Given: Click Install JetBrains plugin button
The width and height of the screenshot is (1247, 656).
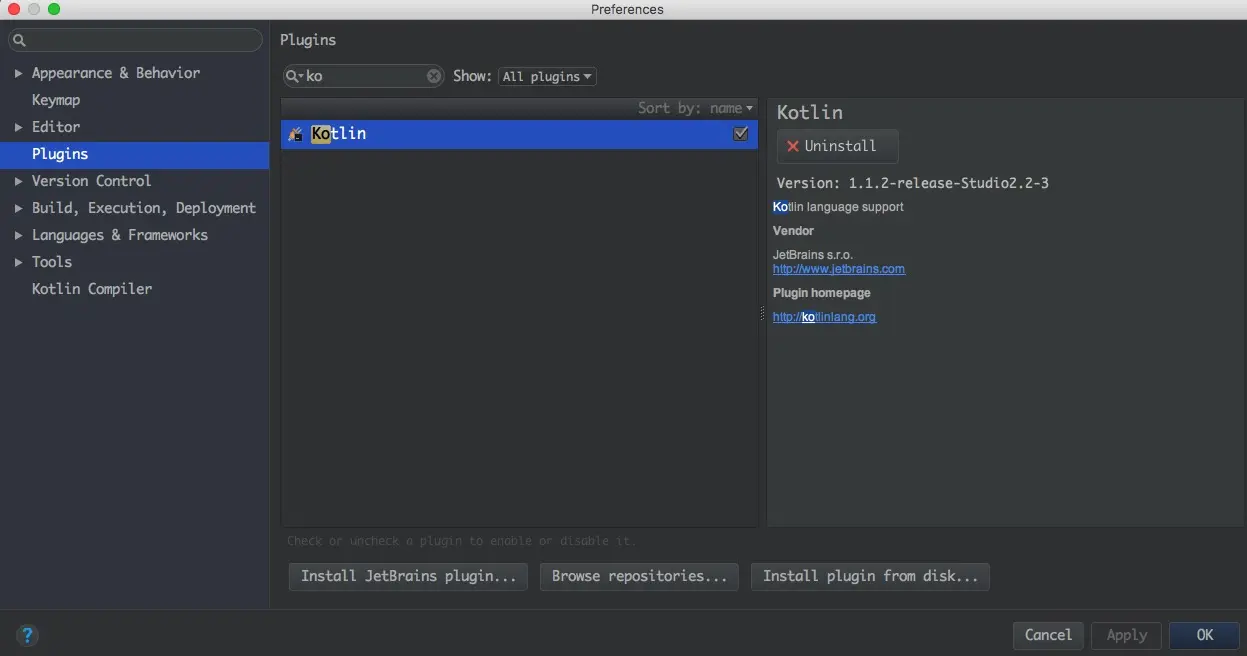Looking at the screenshot, I should pos(408,577).
